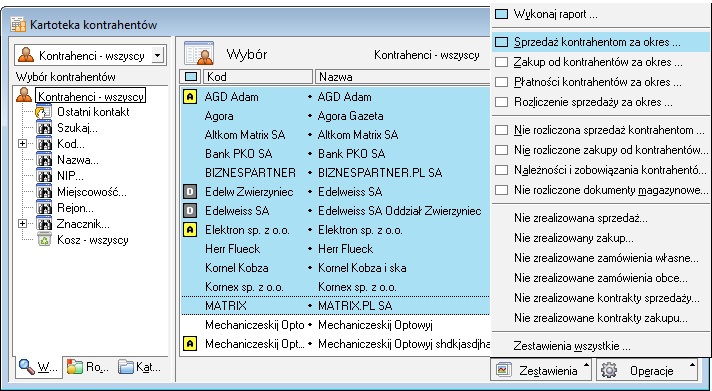Screen dimensions: 712x391
Task: Open the Zestawienia menu arrow
Action: (x=586, y=364)
